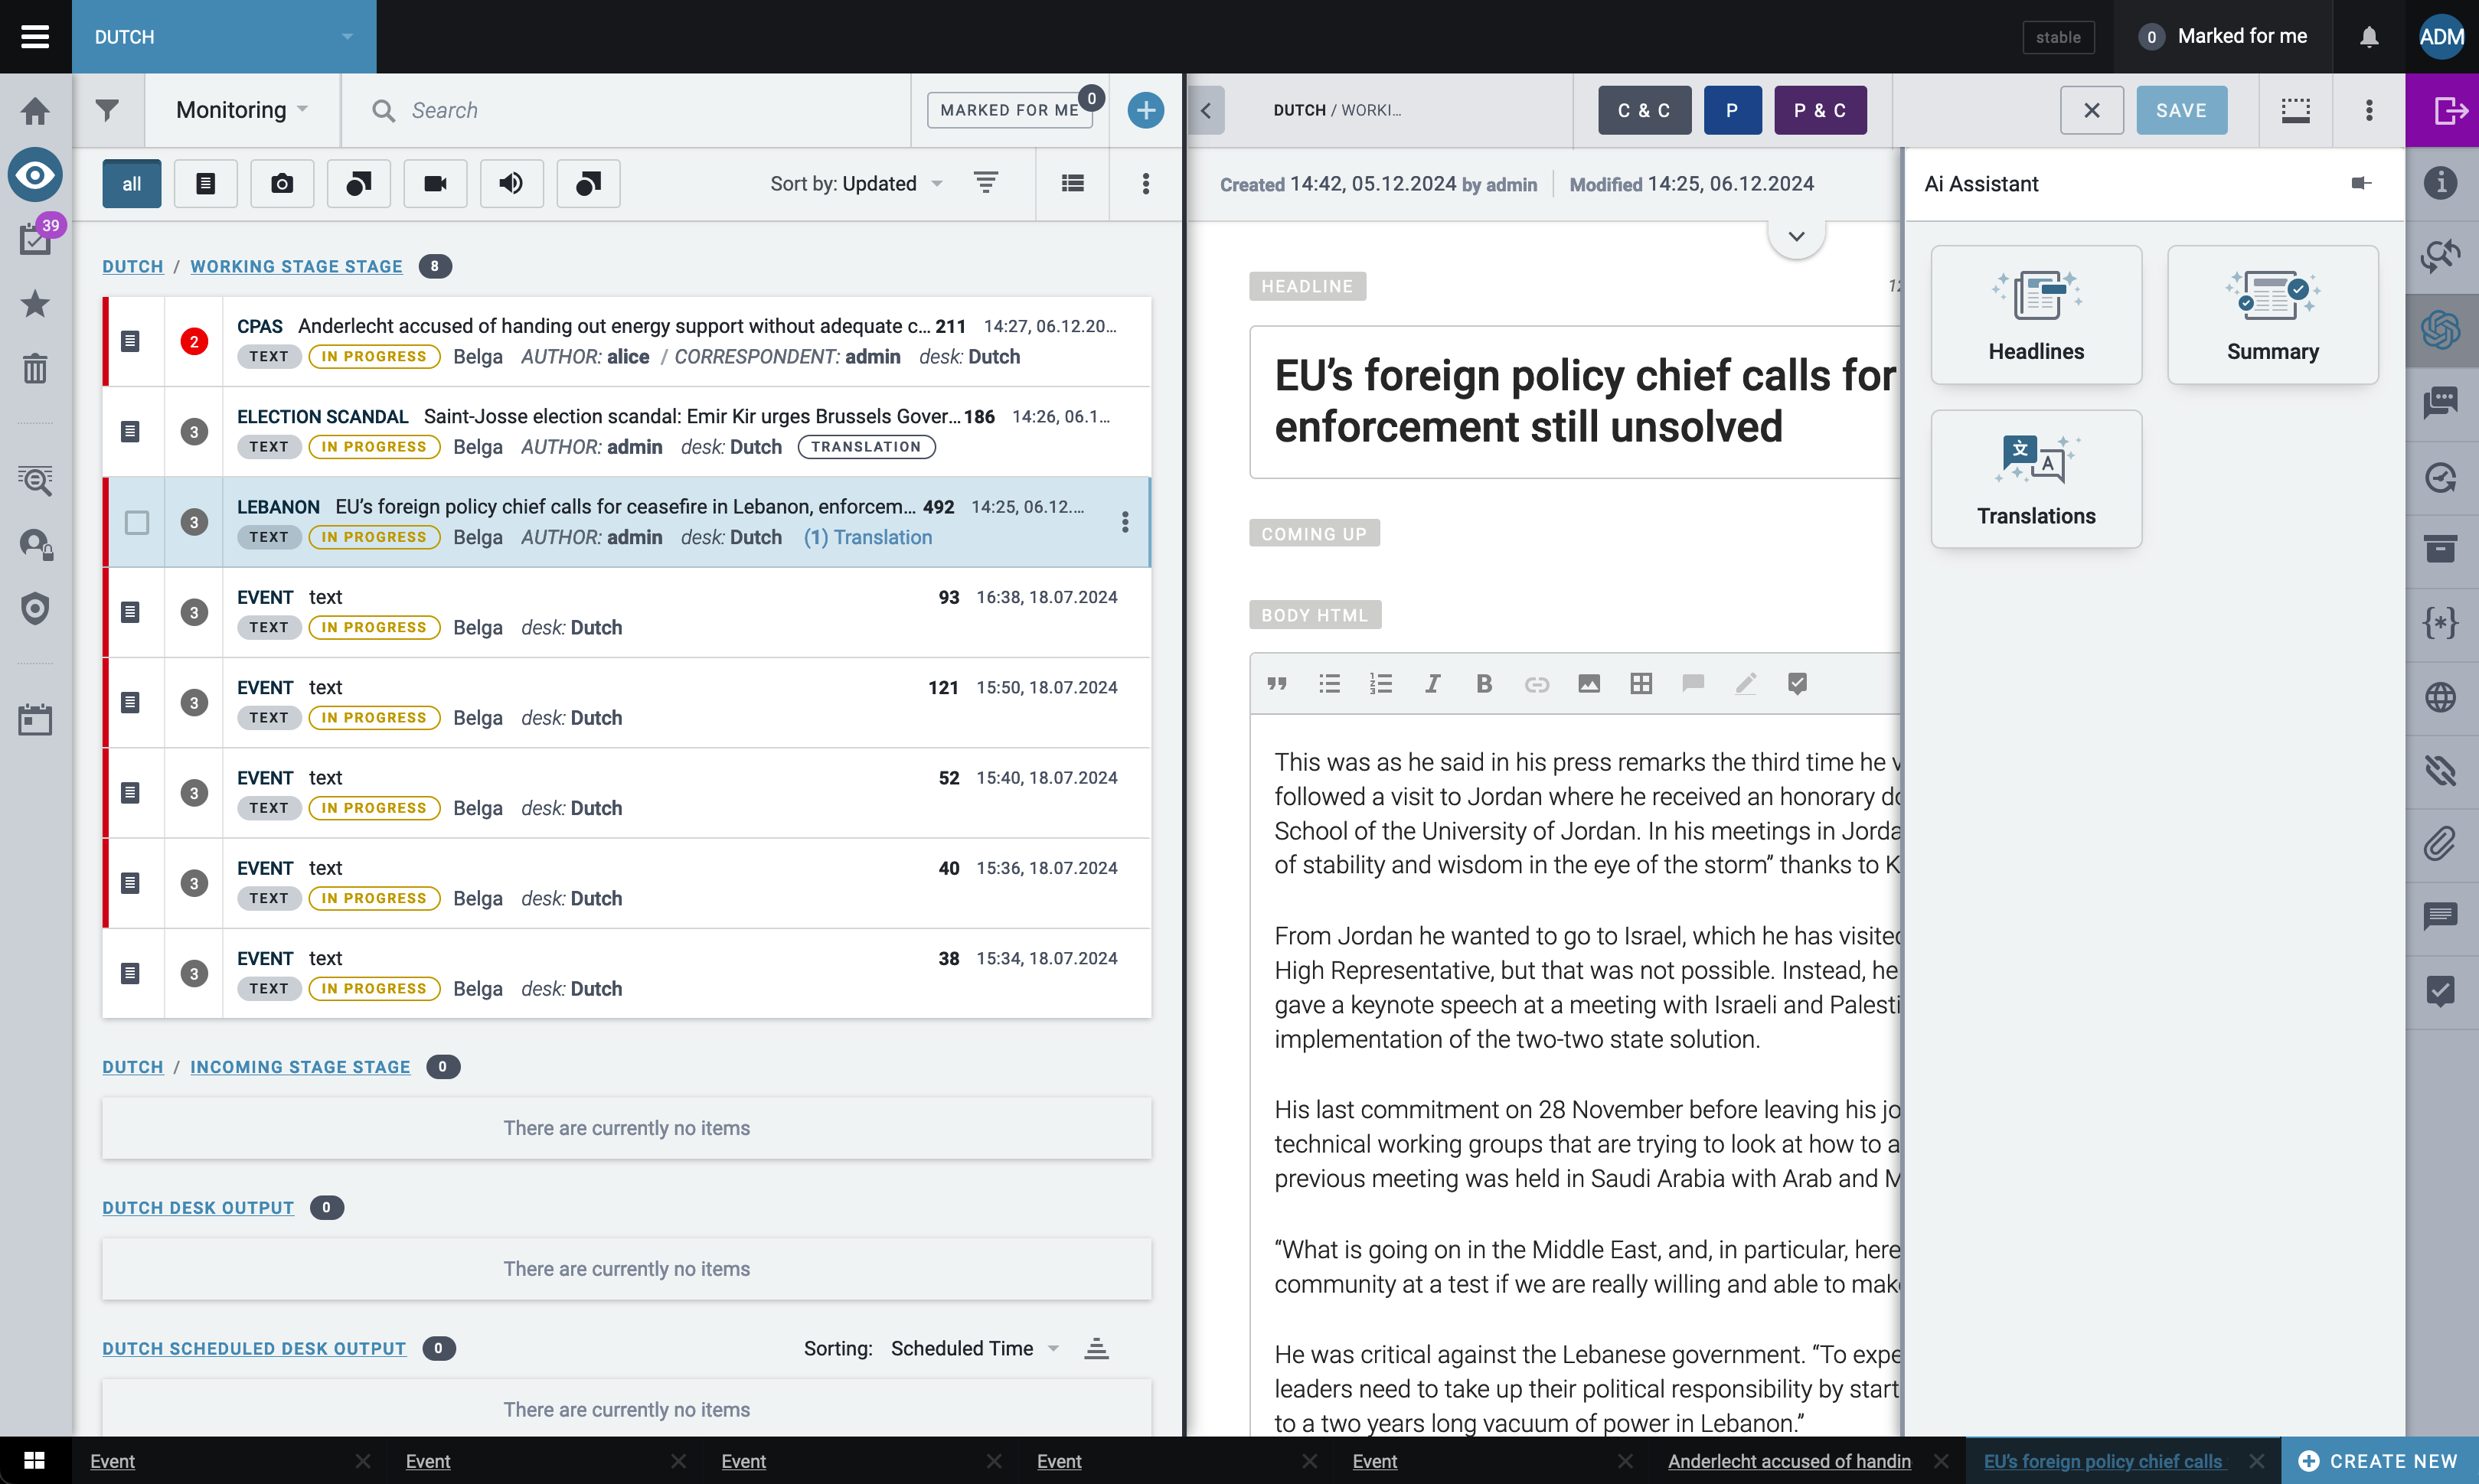Open Monitoring eye icon in sidebar
The width and height of the screenshot is (2479, 1484).
pyautogui.click(x=35, y=176)
